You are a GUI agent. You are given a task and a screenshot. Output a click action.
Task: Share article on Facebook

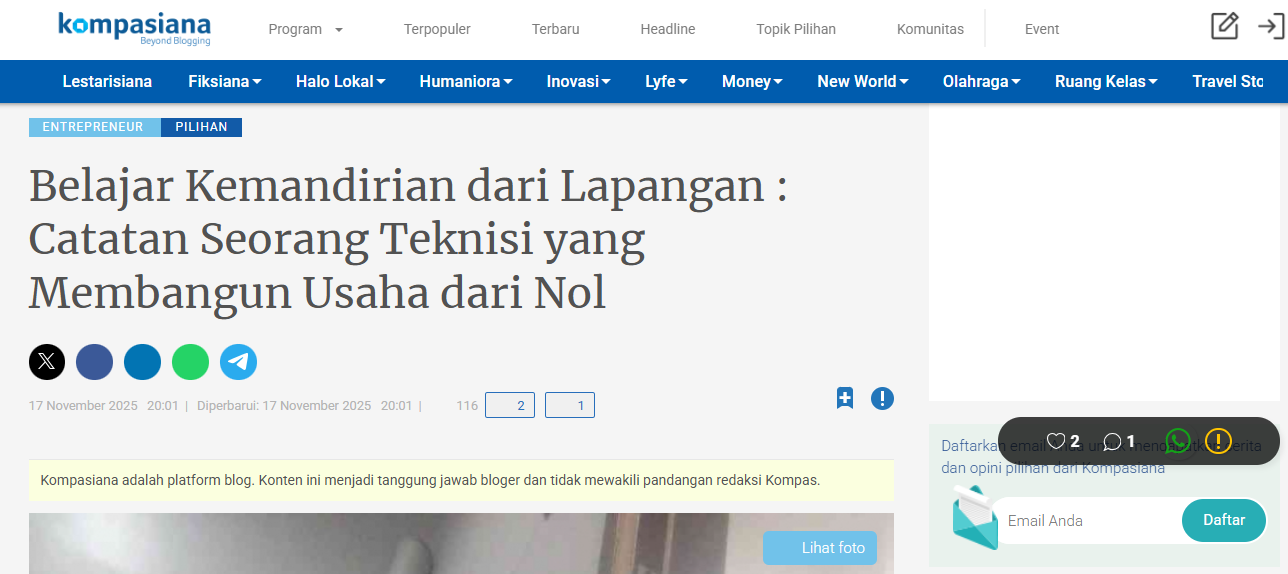point(95,362)
